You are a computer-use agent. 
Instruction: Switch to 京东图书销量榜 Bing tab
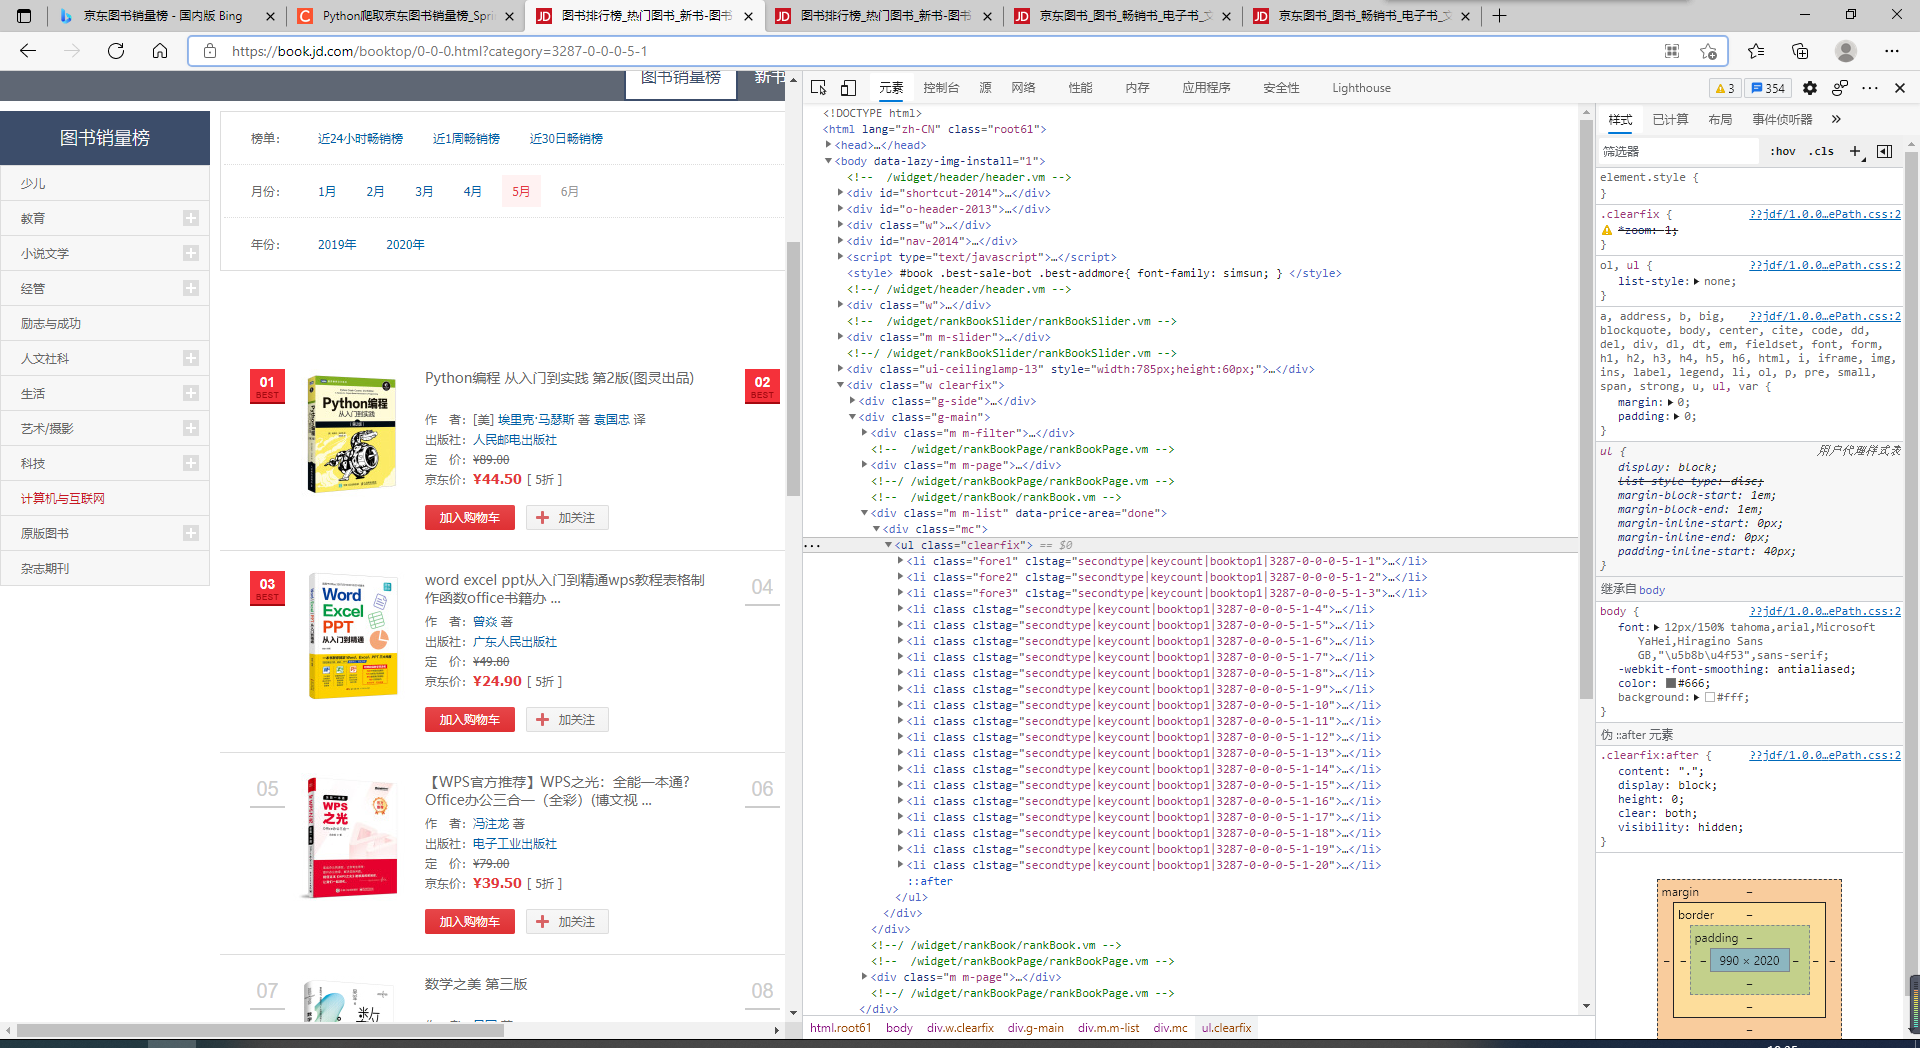pos(163,16)
